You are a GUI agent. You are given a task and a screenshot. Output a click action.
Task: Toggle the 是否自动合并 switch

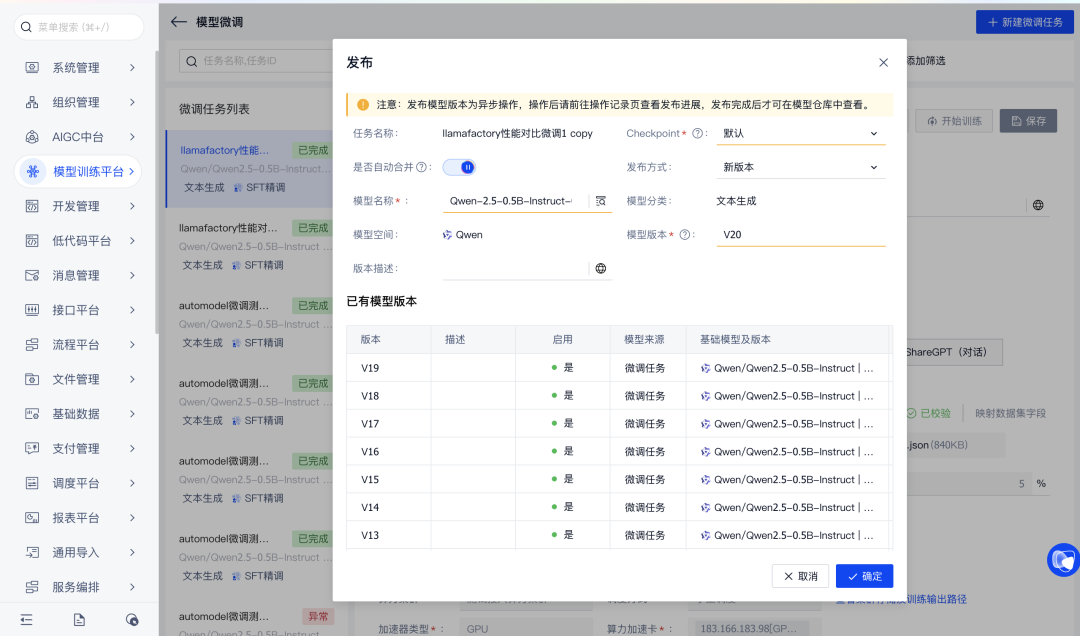tap(459, 167)
